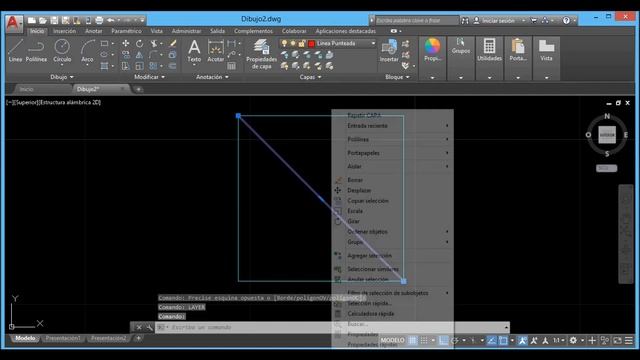
Task: Click the rectangle tool icon in Dibujo
Action: pyautogui.click(x=104, y=43)
